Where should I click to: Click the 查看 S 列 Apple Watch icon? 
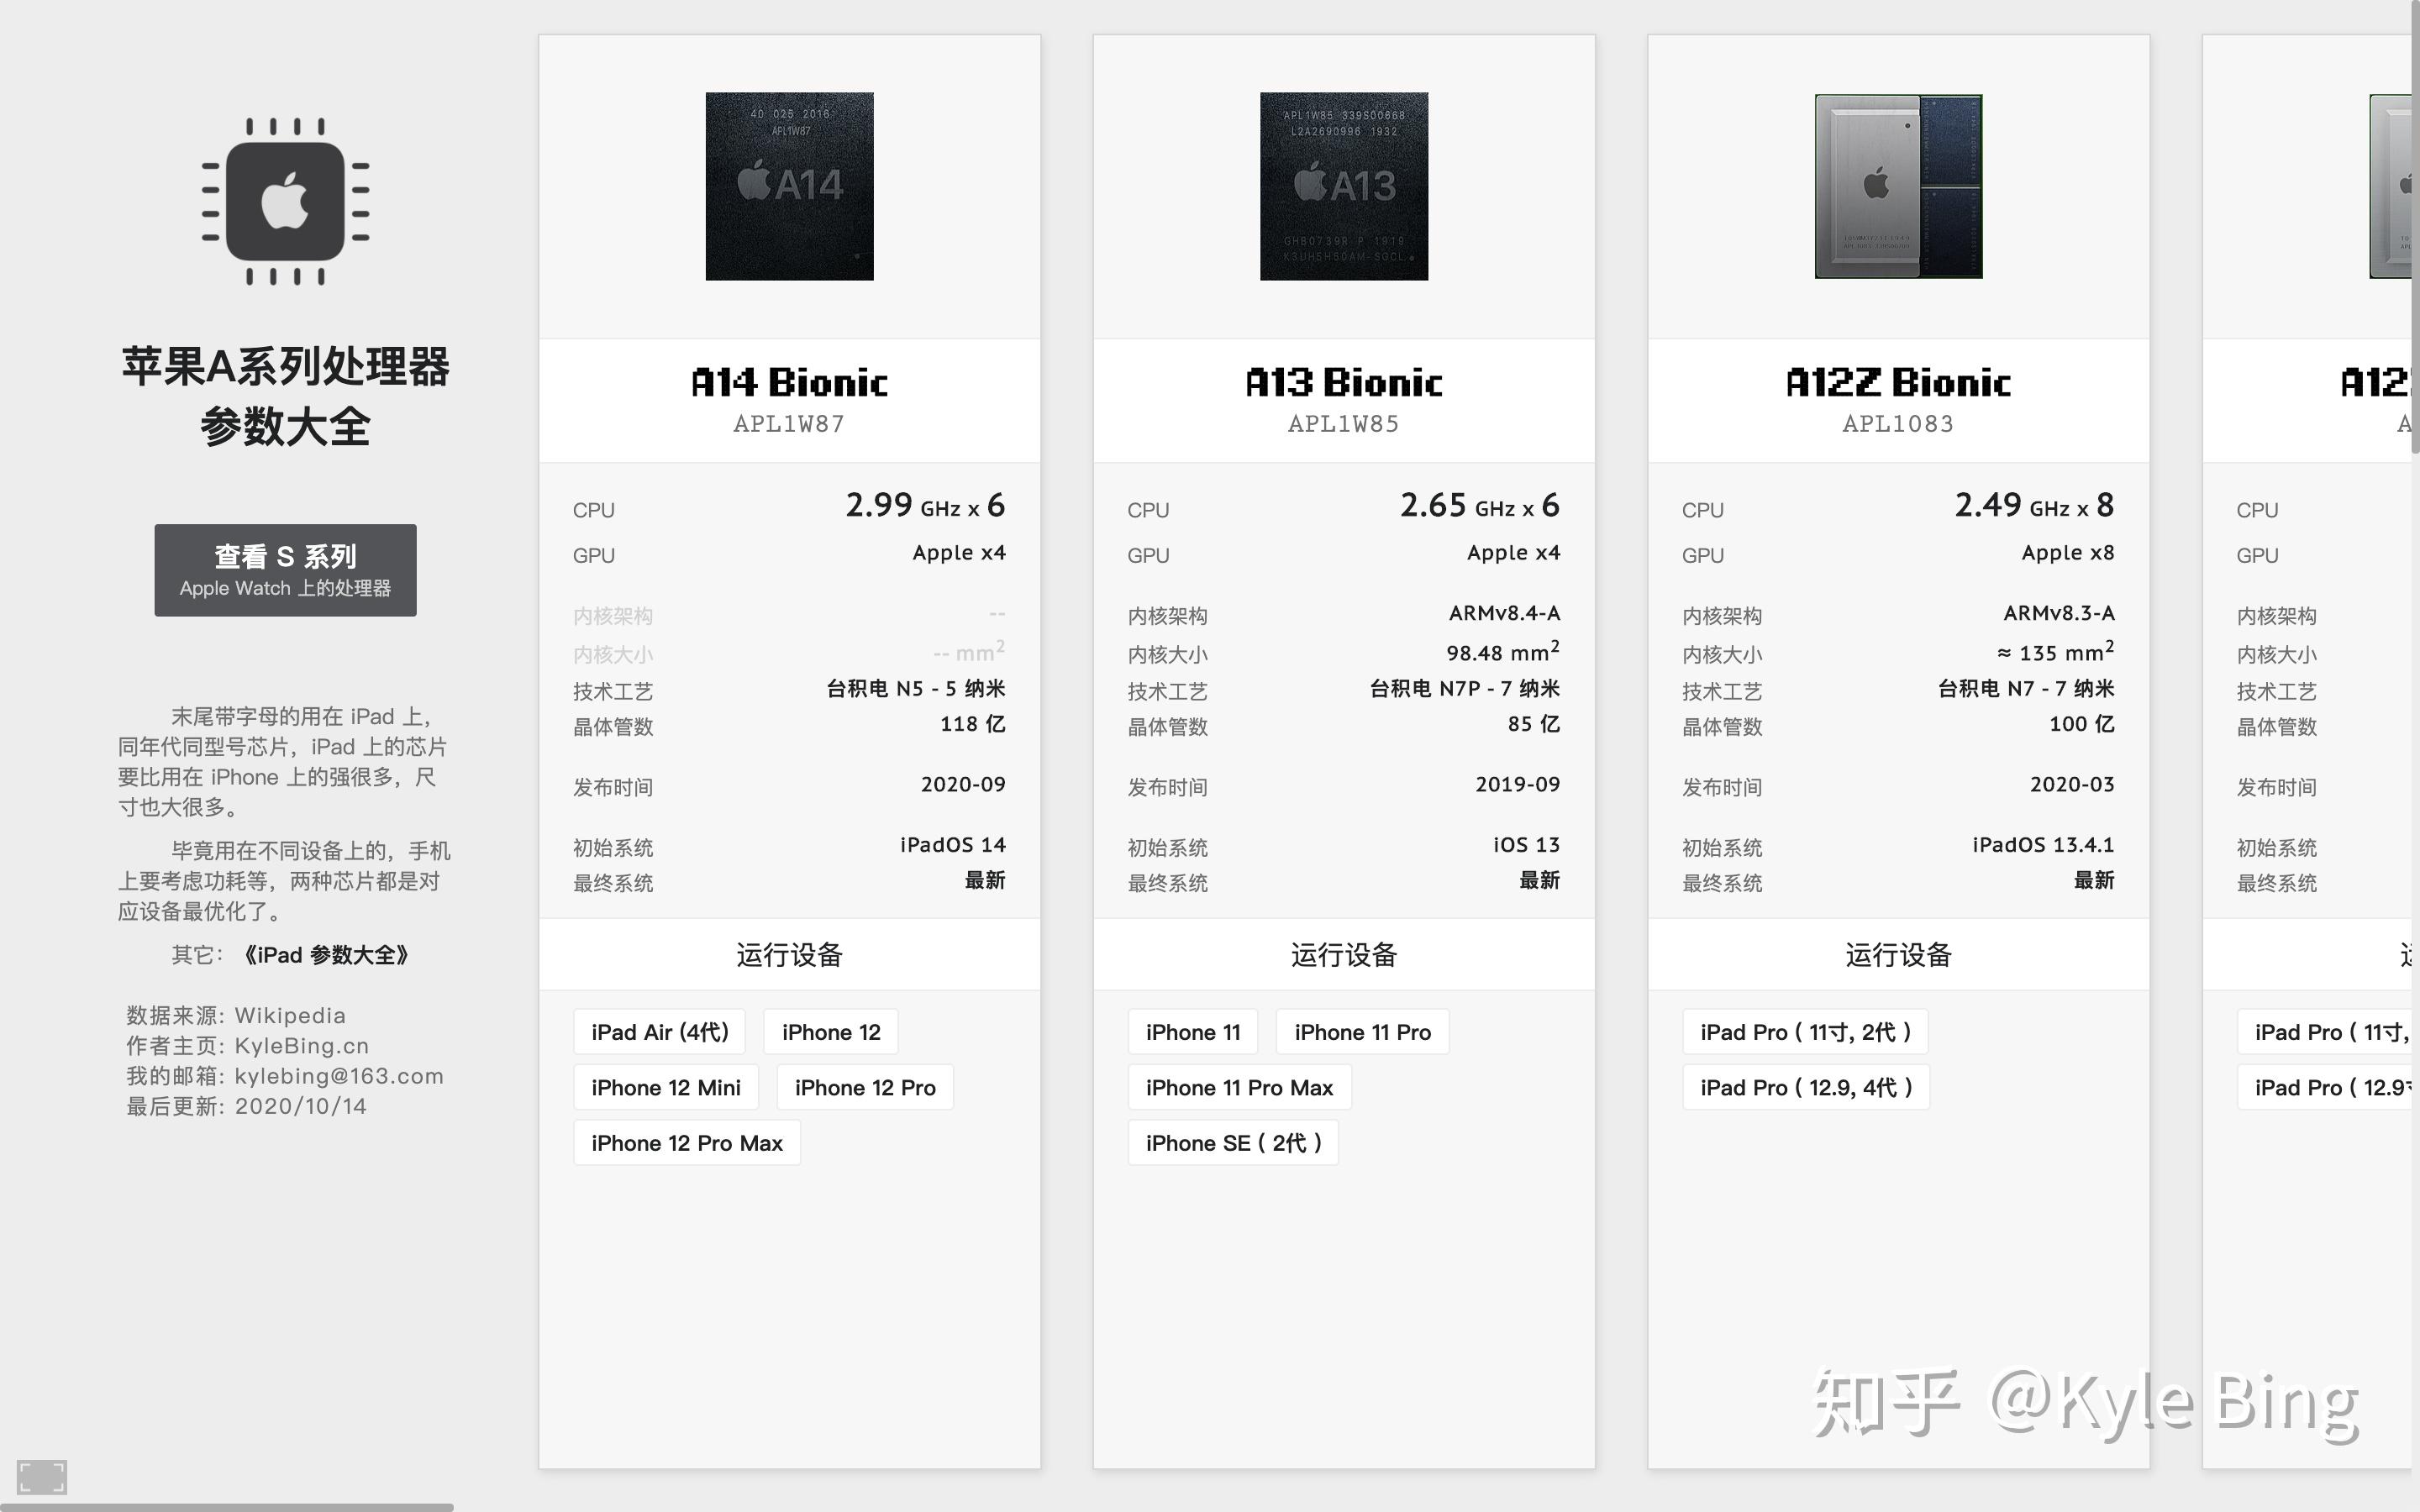[x=284, y=570]
